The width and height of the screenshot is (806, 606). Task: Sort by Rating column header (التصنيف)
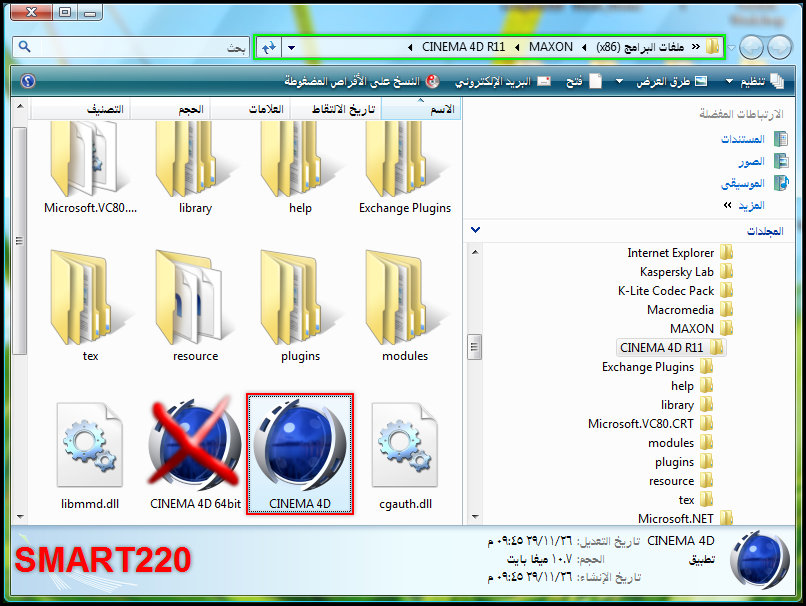coord(81,109)
